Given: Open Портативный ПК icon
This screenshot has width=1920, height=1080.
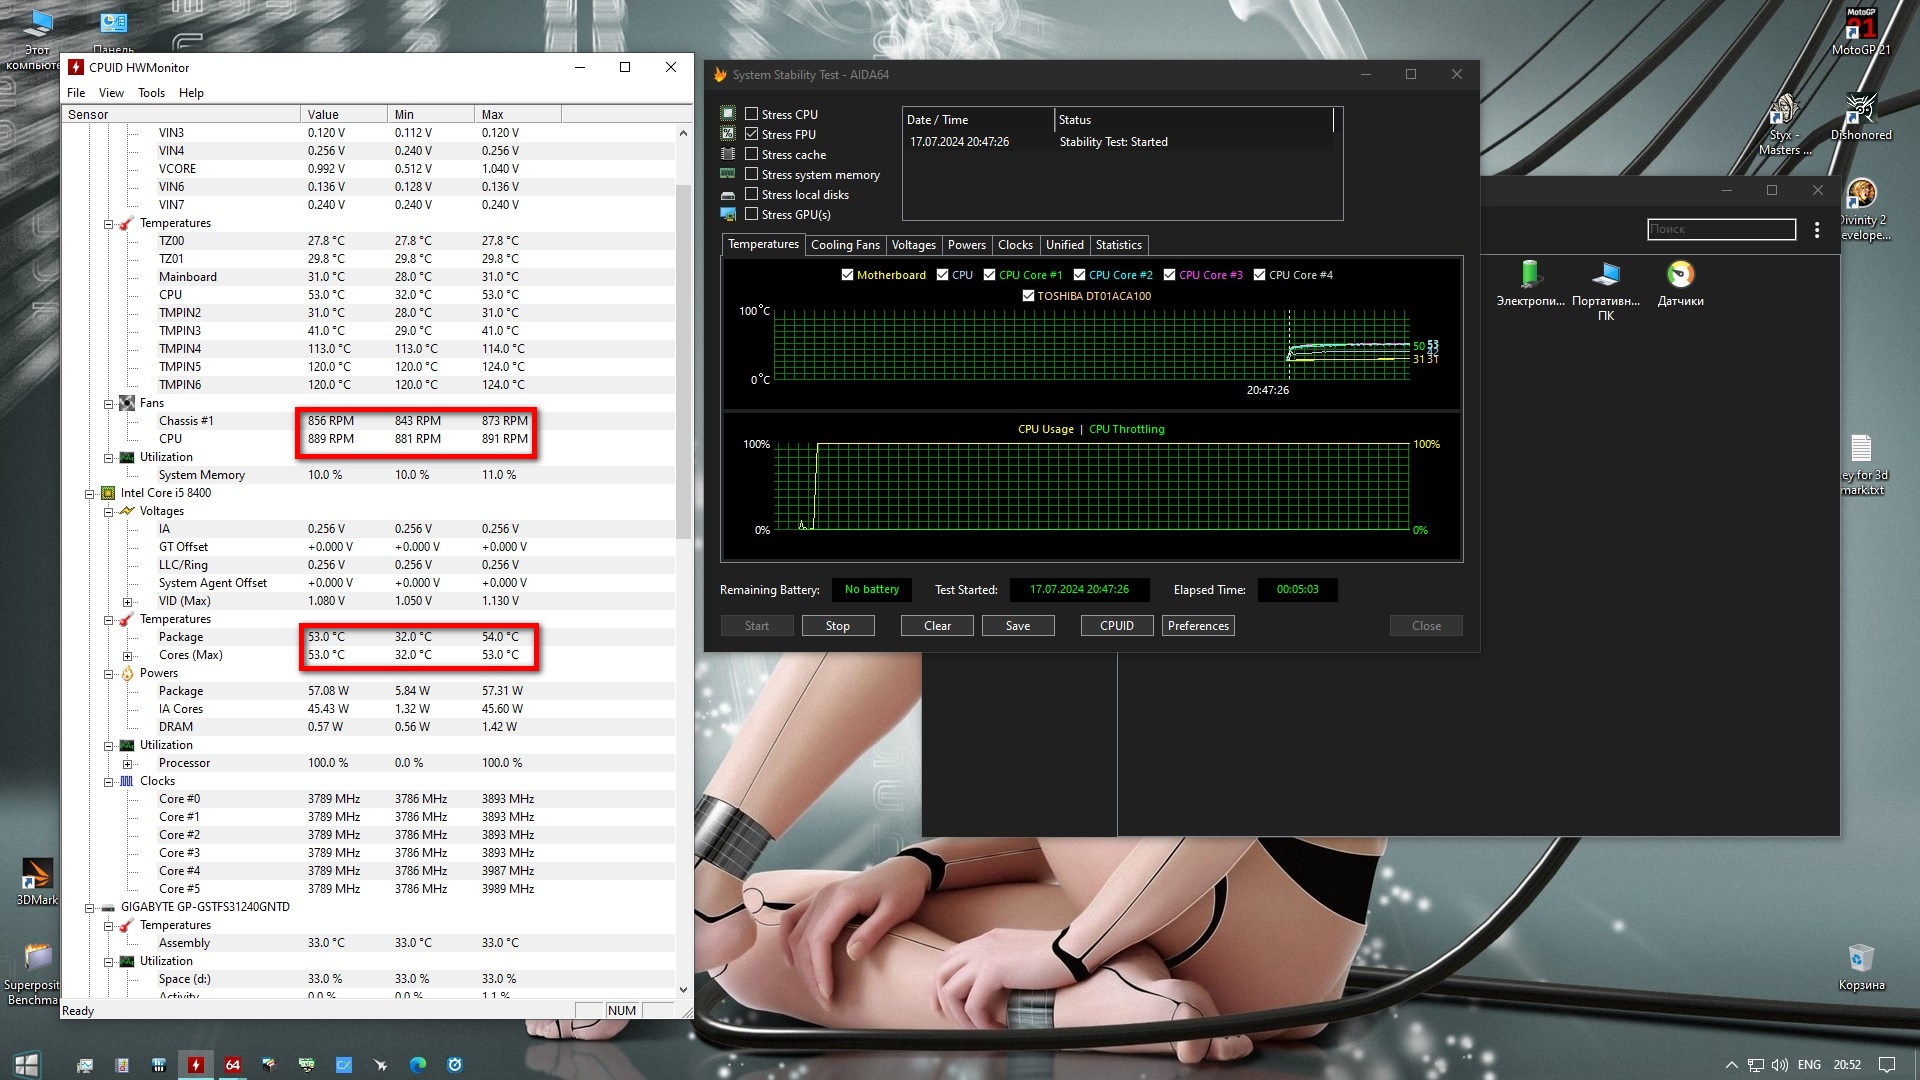Looking at the screenshot, I should click(x=1605, y=276).
